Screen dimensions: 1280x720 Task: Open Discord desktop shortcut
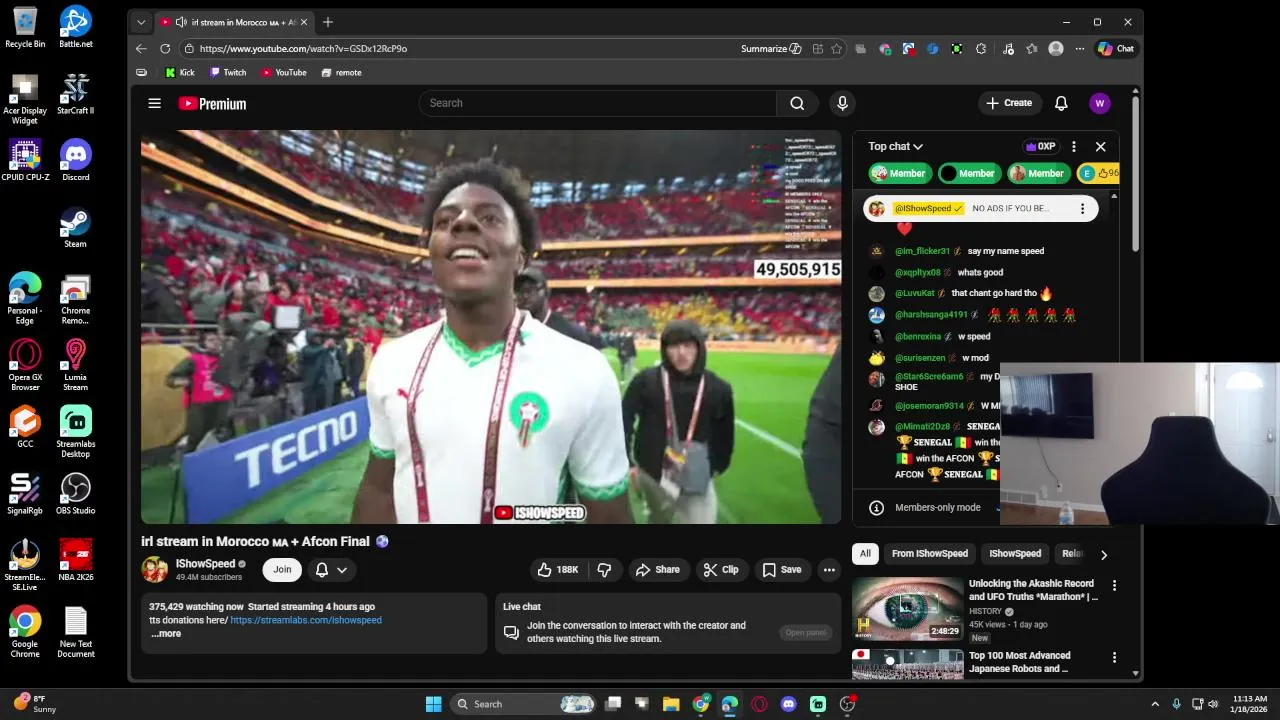click(76, 160)
